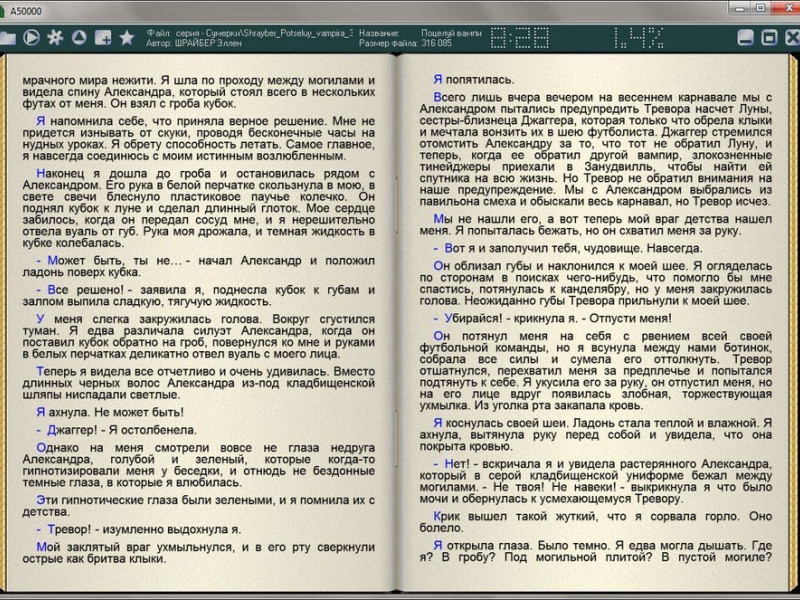This screenshot has width=800, height=600.
Task: Click the 8:28 digital clock display
Action: [x=520, y=38]
